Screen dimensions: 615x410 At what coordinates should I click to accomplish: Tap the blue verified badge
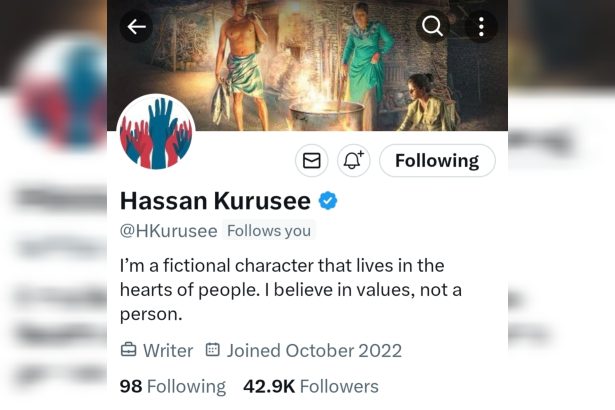[x=328, y=201]
